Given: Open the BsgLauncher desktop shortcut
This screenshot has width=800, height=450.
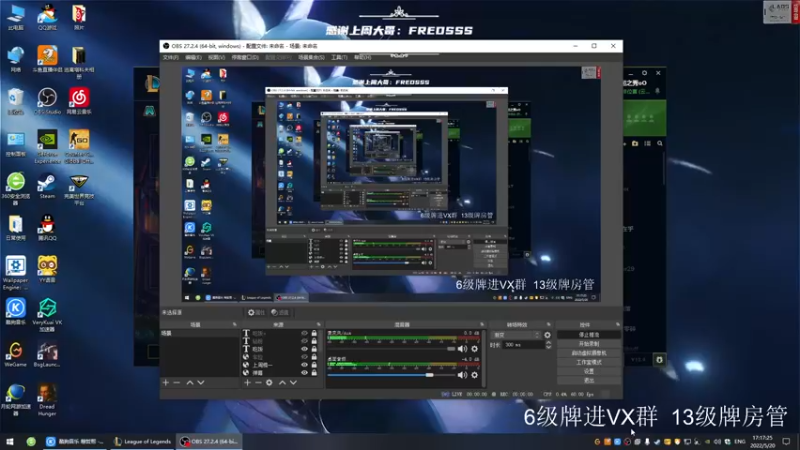Looking at the screenshot, I should coord(47,354).
